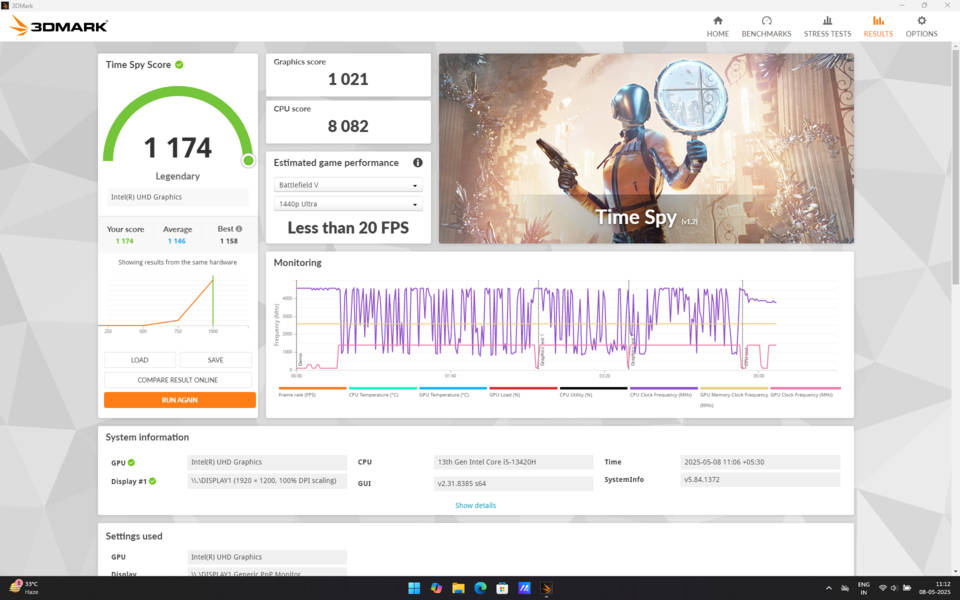Open the HOME tab

pos(718,27)
